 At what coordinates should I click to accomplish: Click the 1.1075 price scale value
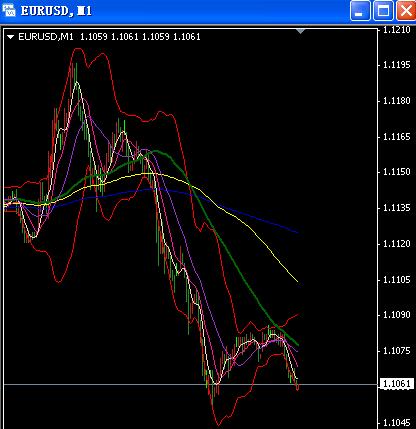pyautogui.click(x=396, y=351)
